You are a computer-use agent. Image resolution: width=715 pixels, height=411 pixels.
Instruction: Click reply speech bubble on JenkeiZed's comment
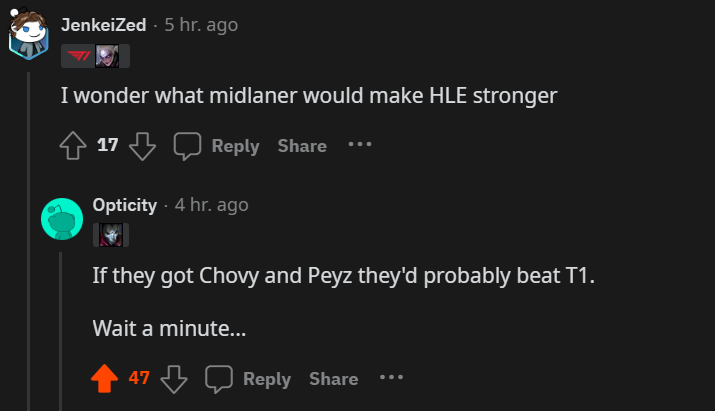[x=188, y=146]
